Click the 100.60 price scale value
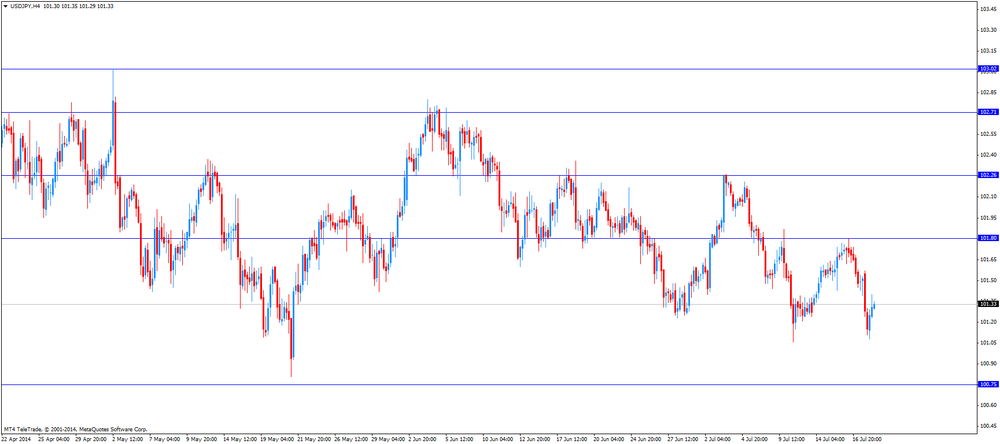The image size is (1000, 444). [988, 405]
